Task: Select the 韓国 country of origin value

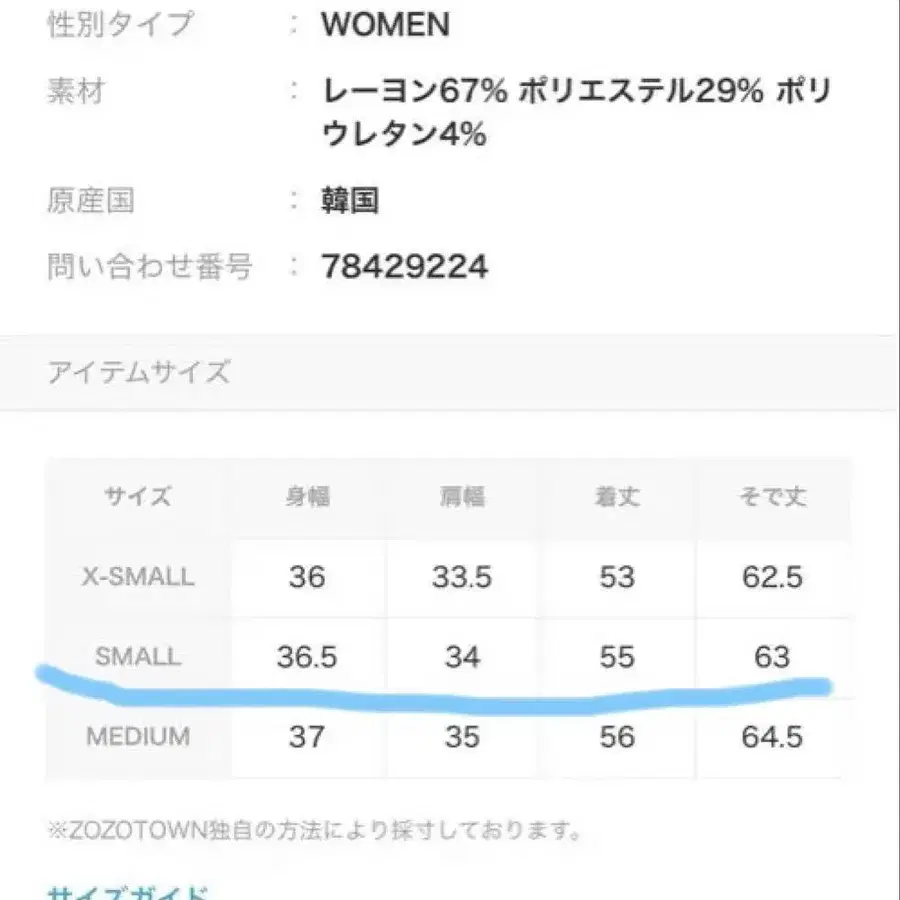Action: pyautogui.click(x=350, y=201)
